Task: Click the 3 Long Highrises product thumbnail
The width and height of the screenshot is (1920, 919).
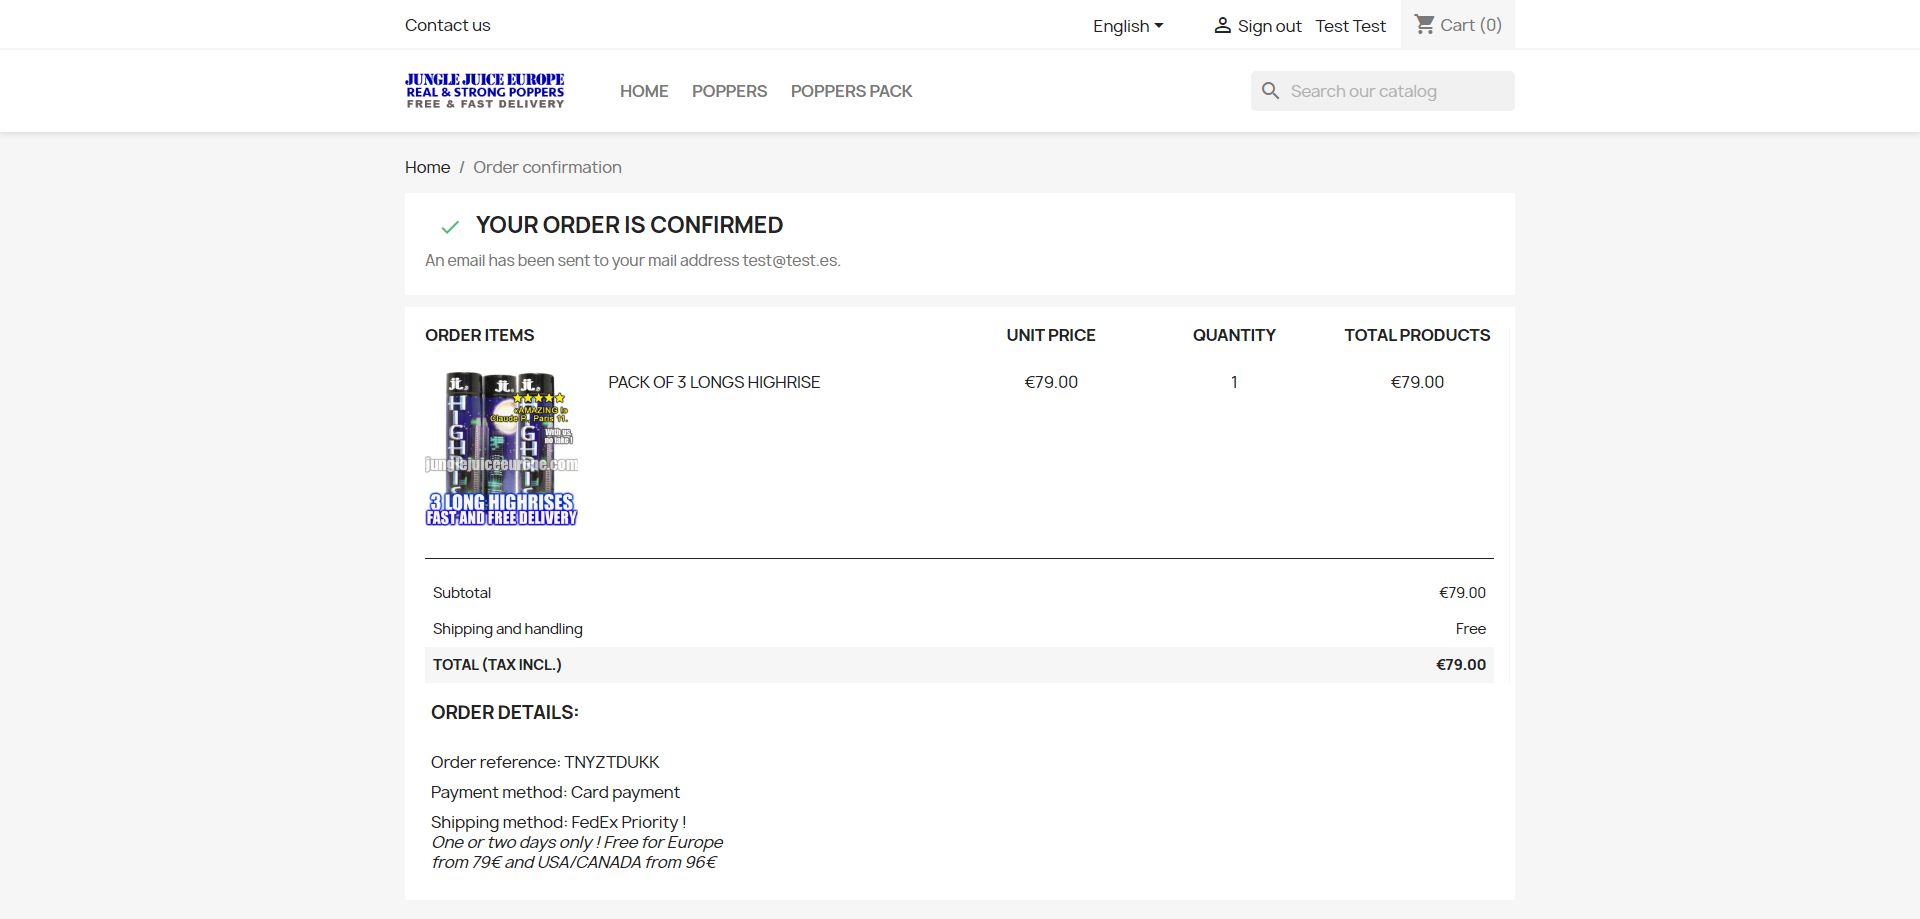Action: click(x=501, y=448)
